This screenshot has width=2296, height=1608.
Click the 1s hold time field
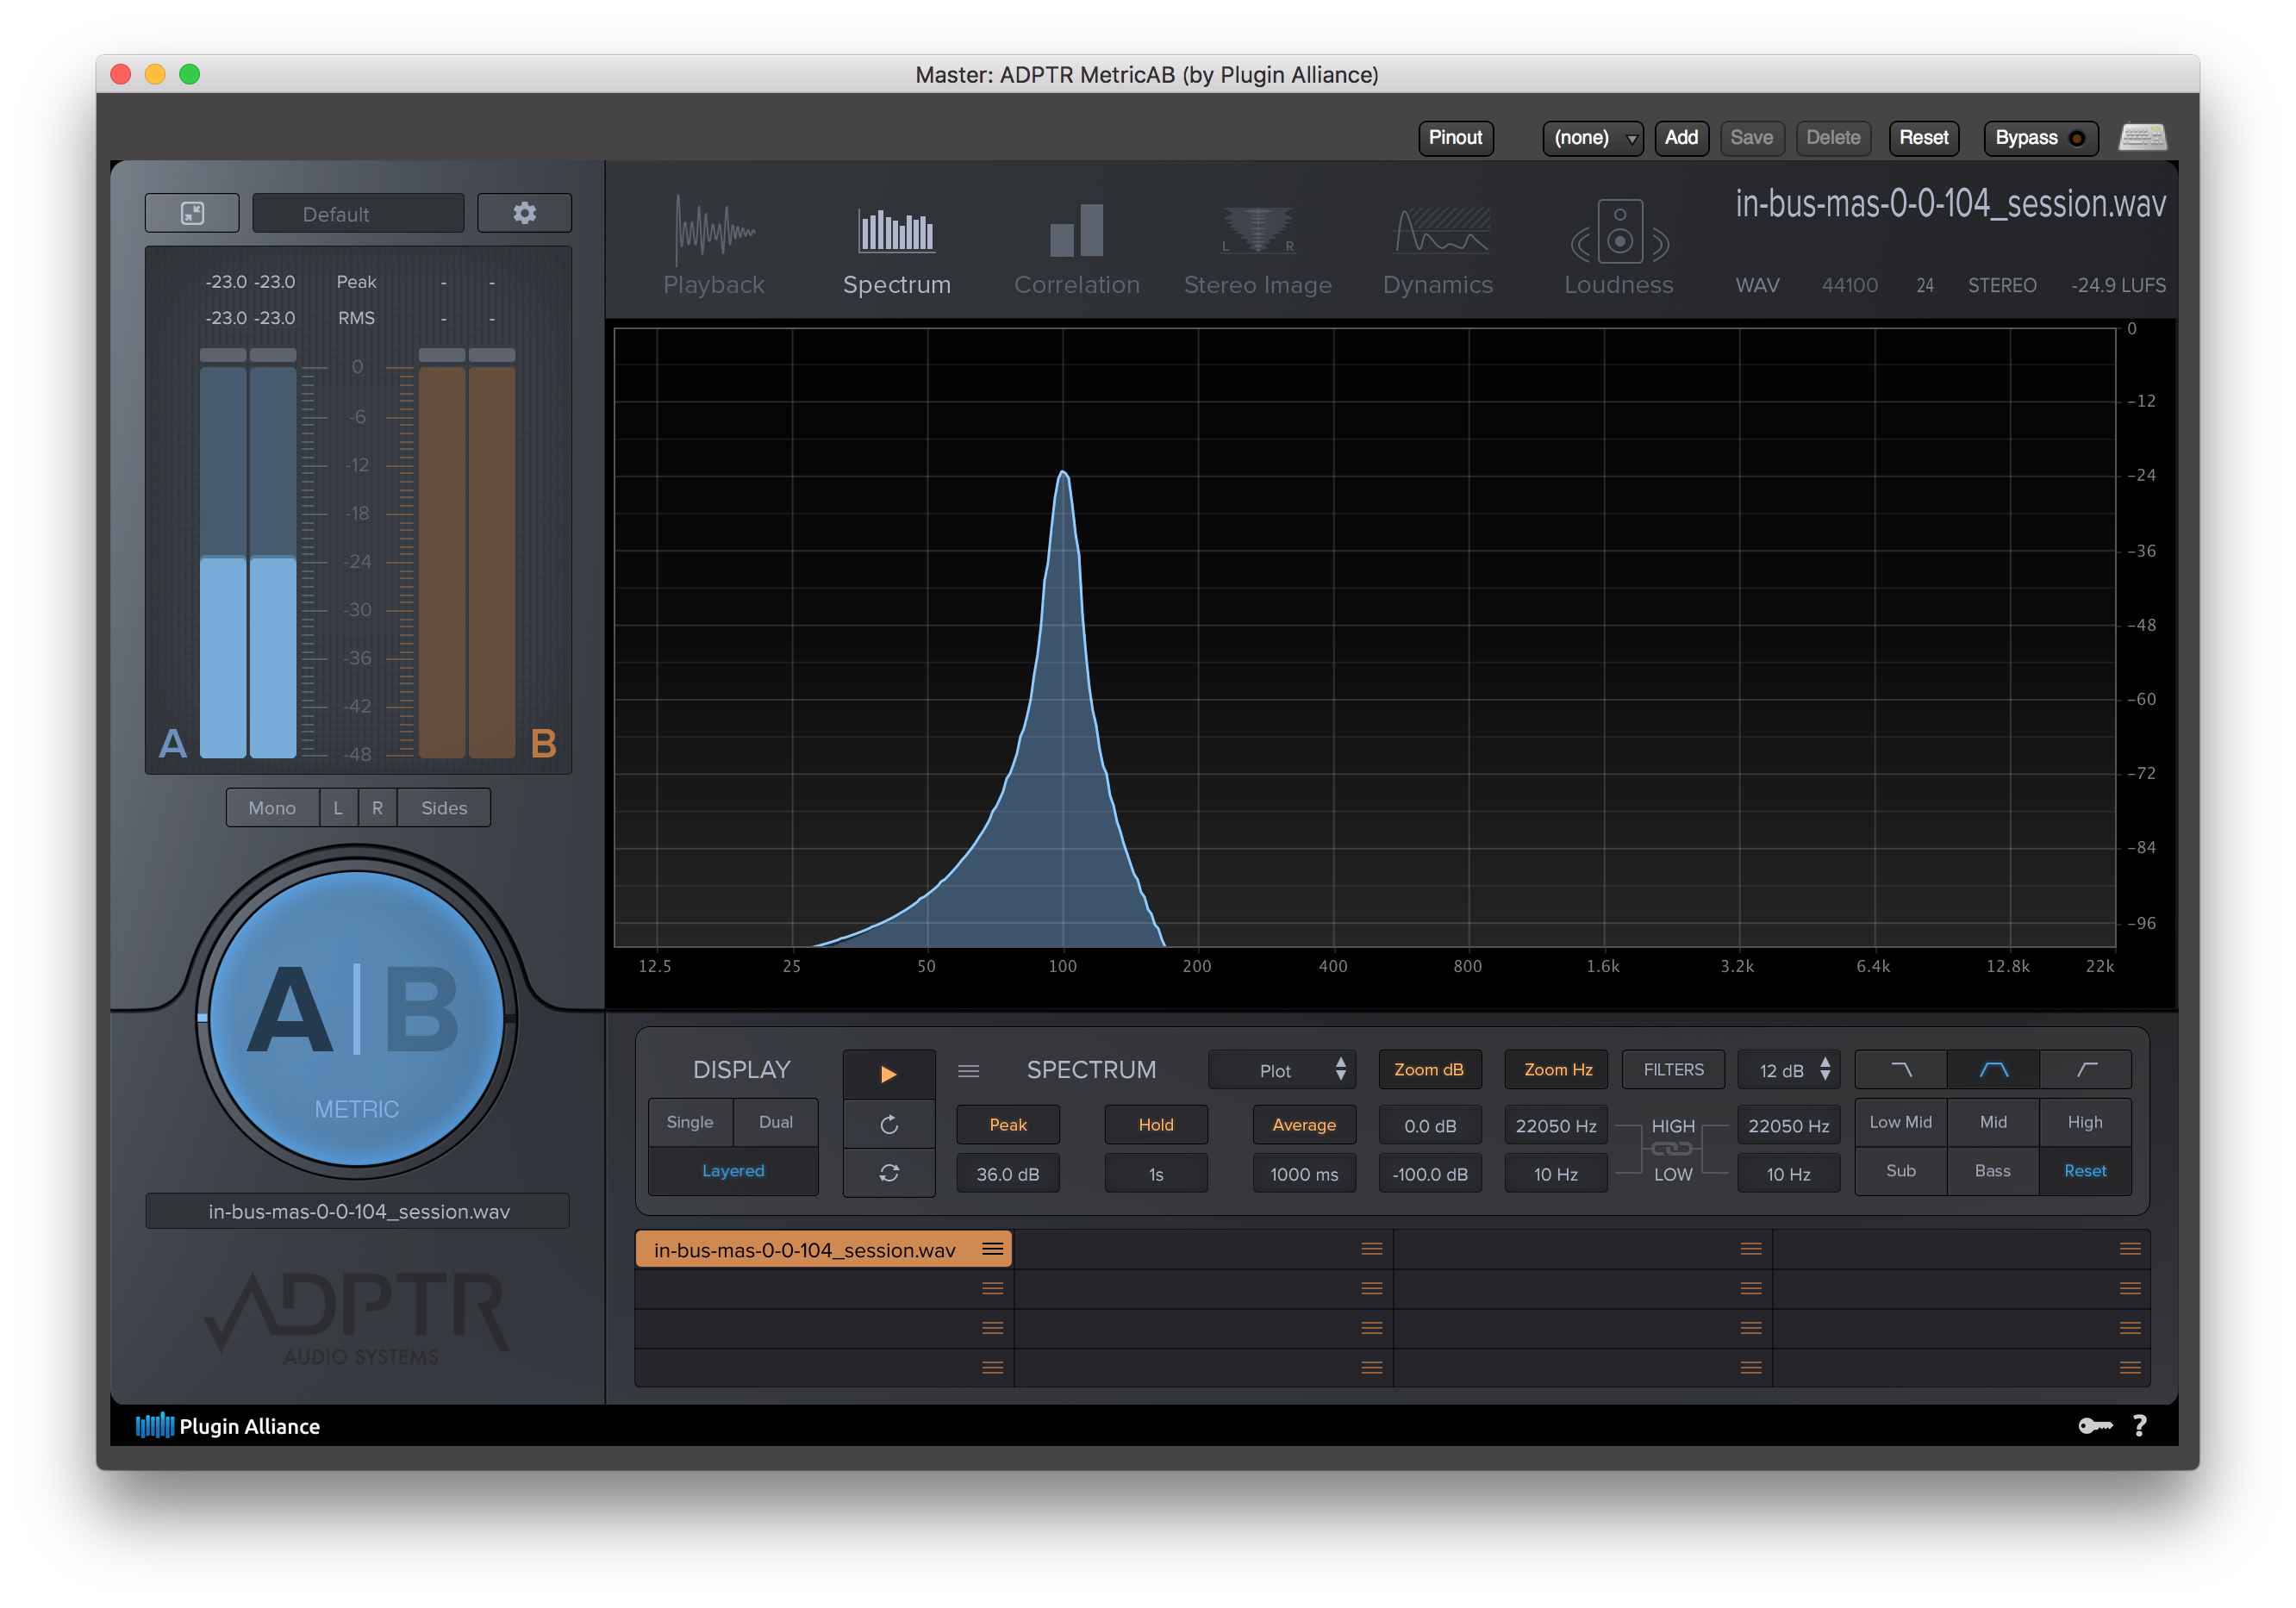point(1155,1174)
